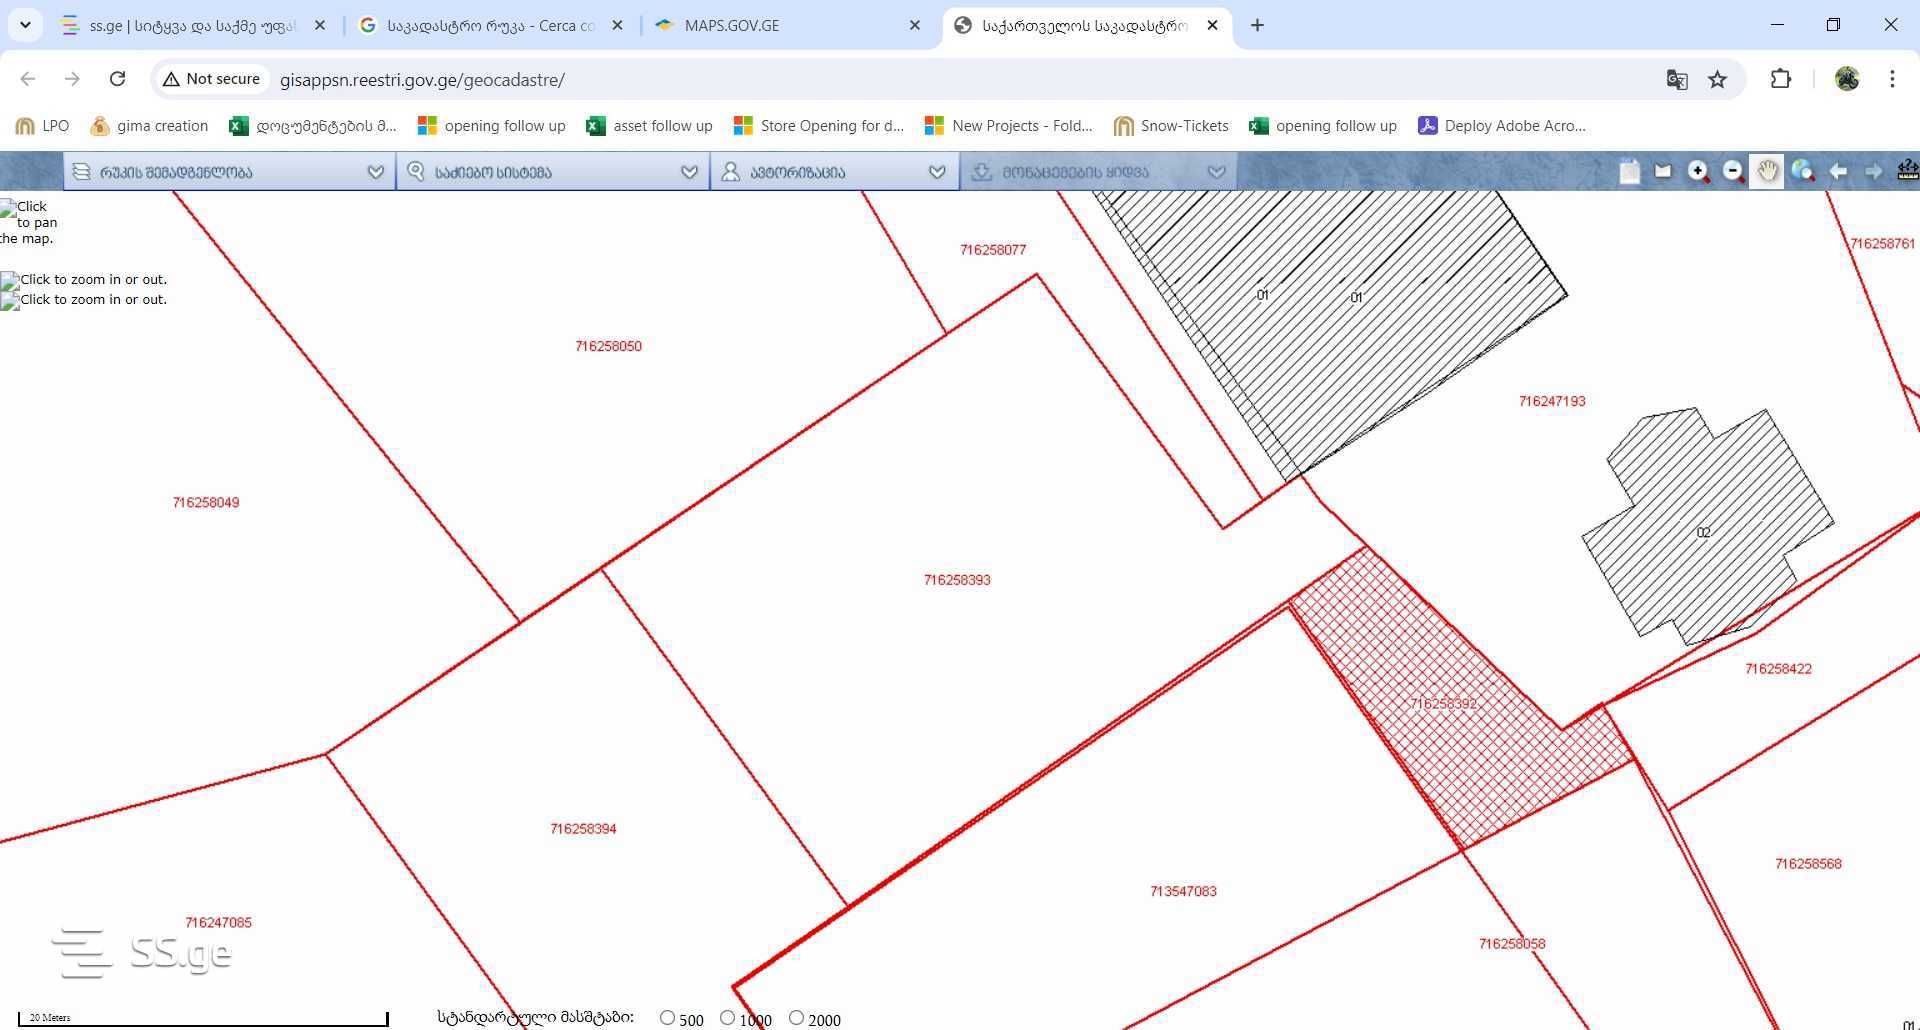Select the 500 scale radio button

pyautogui.click(x=667, y=1018)
